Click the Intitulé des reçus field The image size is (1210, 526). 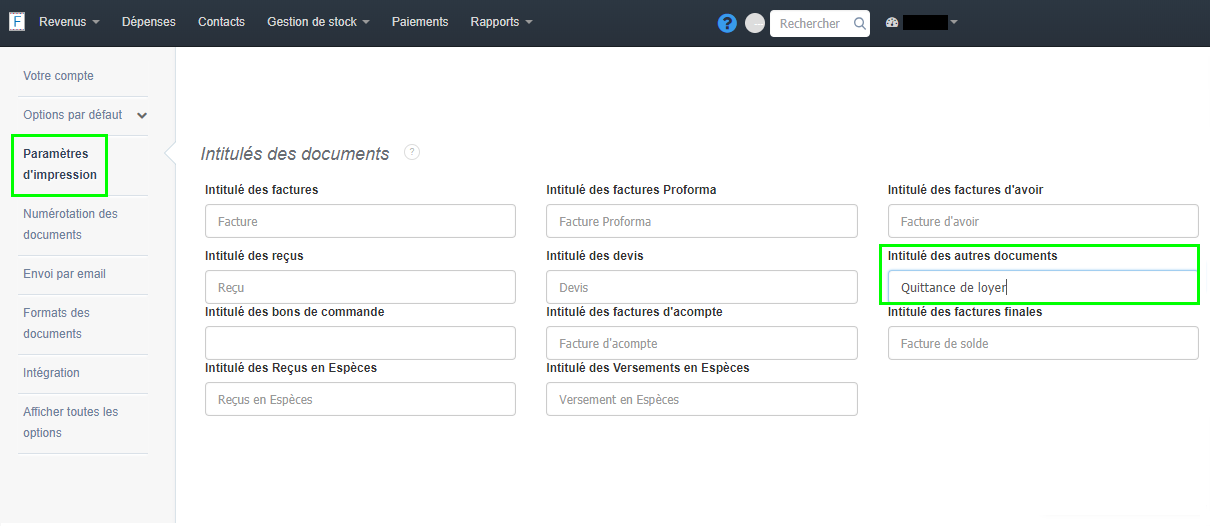[x=360, y=287]
